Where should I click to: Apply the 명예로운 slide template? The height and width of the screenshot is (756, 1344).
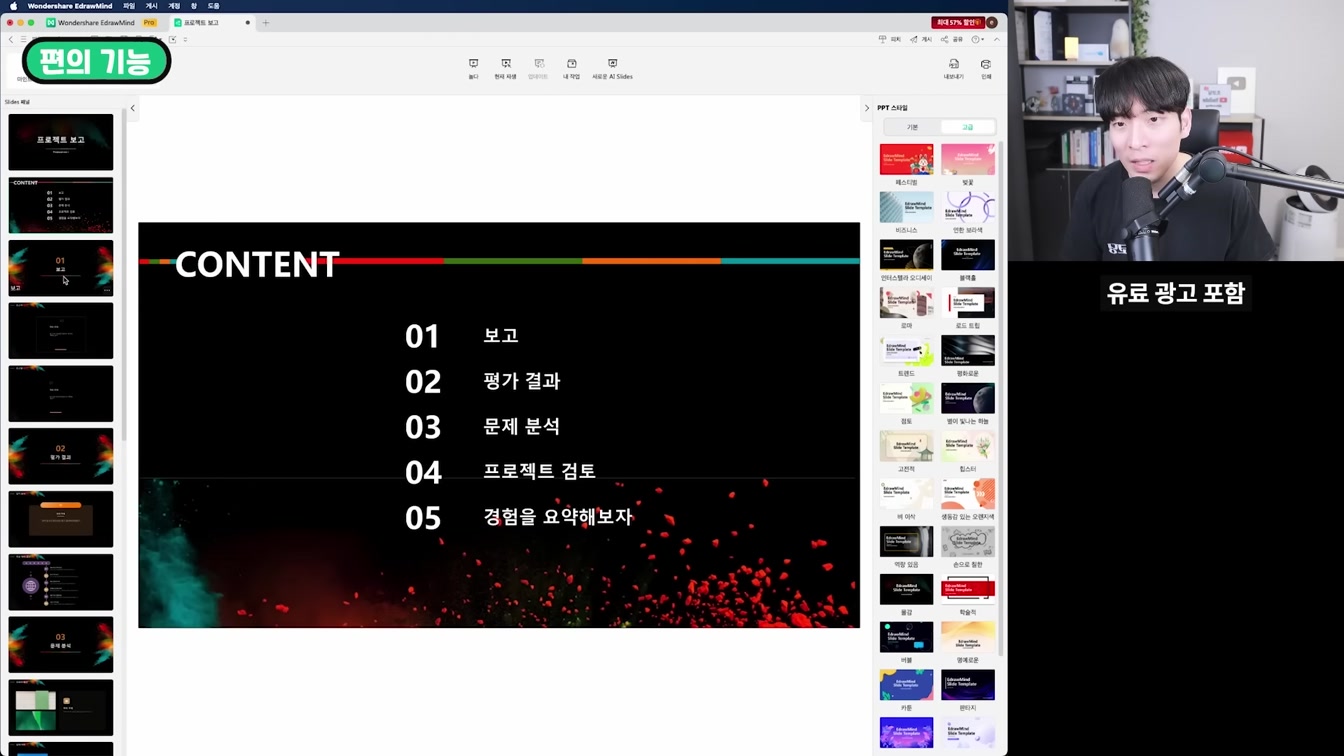pos(968,637)
